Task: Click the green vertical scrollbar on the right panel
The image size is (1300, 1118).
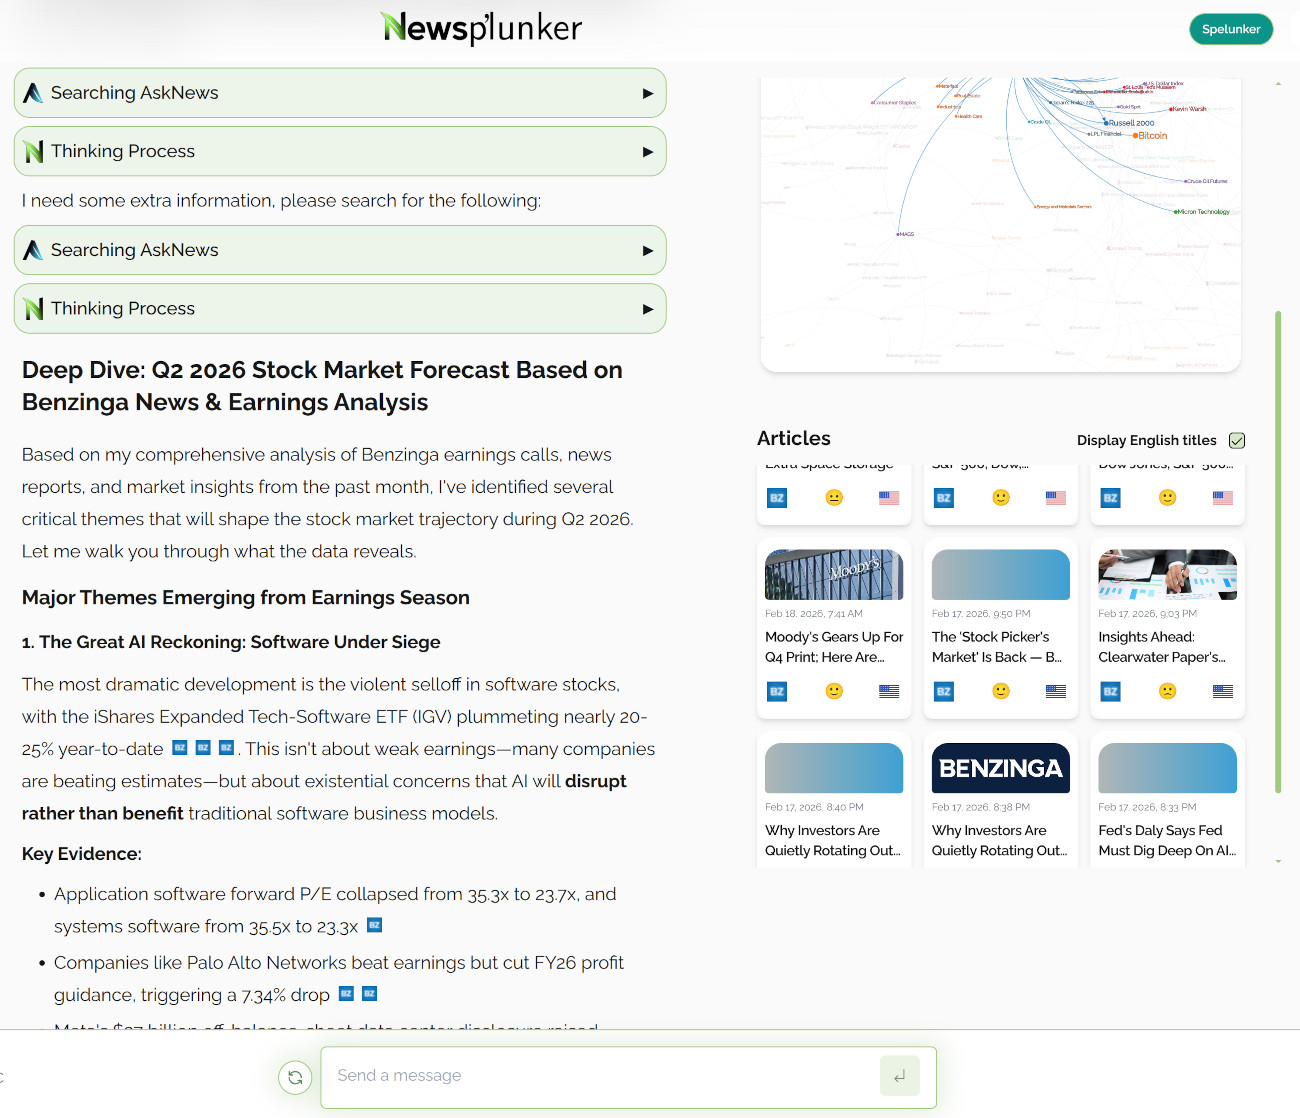Action: [1278, 552]
